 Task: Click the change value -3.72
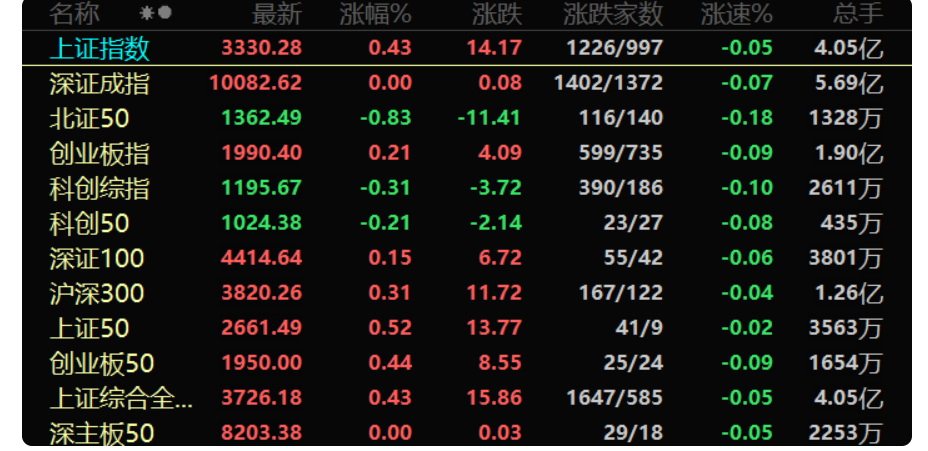point(496,187)
